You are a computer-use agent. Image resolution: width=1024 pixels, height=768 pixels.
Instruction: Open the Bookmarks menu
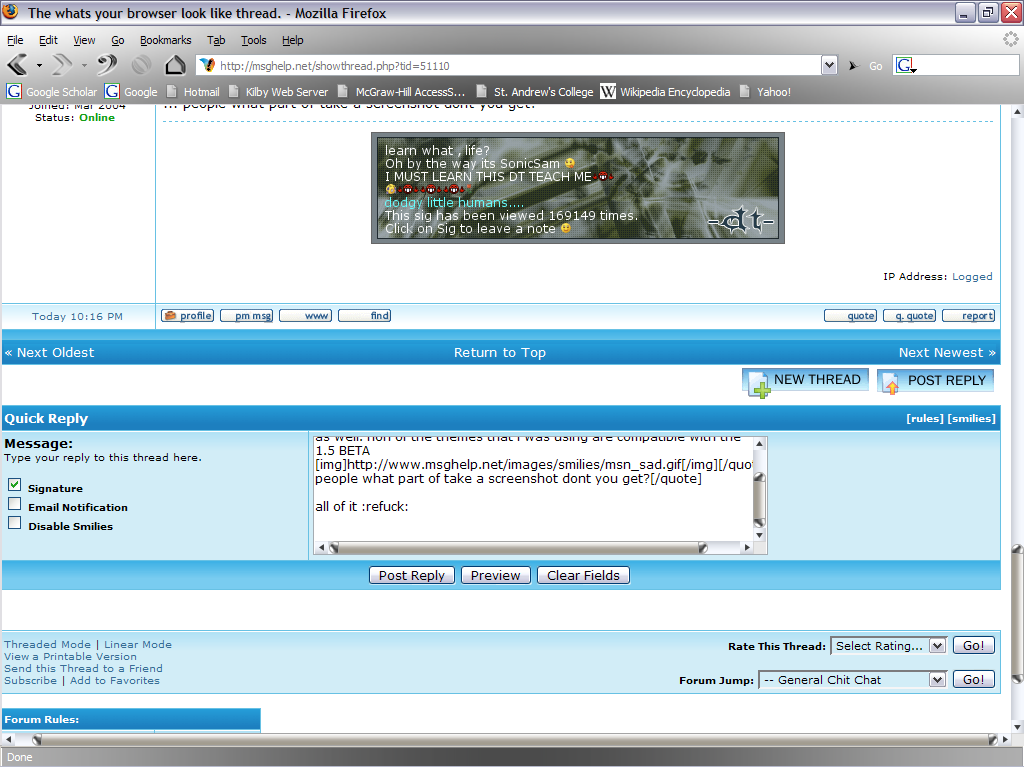[x=166, y=40]
